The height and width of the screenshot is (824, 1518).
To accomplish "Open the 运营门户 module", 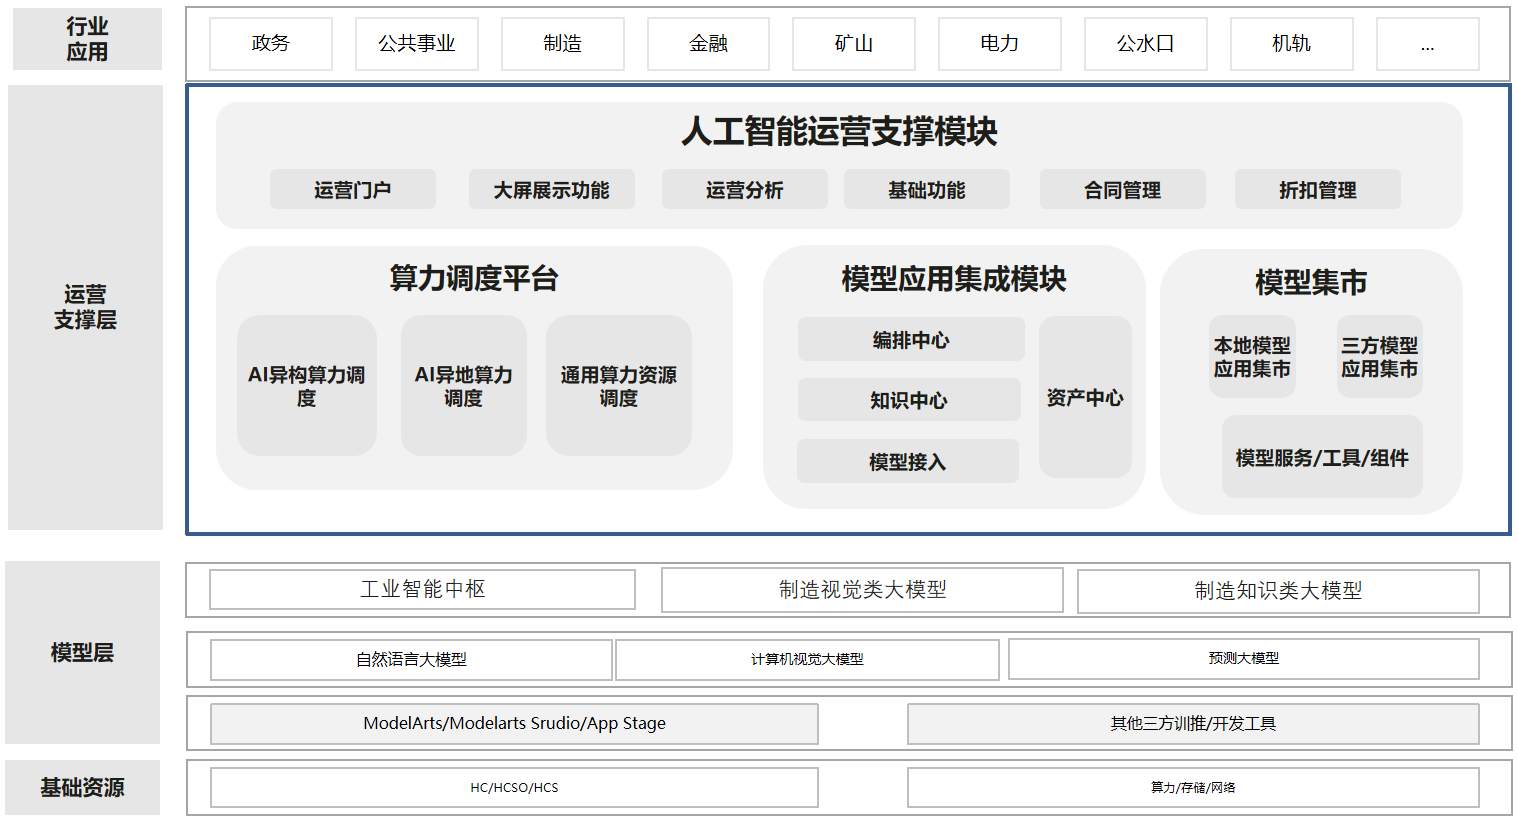I will (352, 190).
